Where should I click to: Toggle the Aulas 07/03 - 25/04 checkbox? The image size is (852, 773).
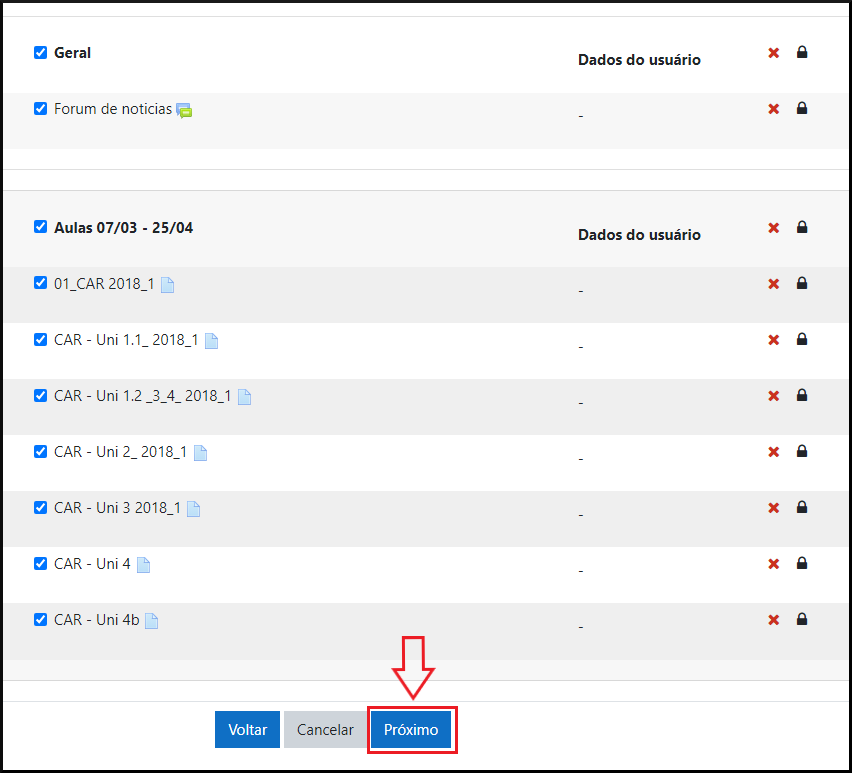(41, 227)
